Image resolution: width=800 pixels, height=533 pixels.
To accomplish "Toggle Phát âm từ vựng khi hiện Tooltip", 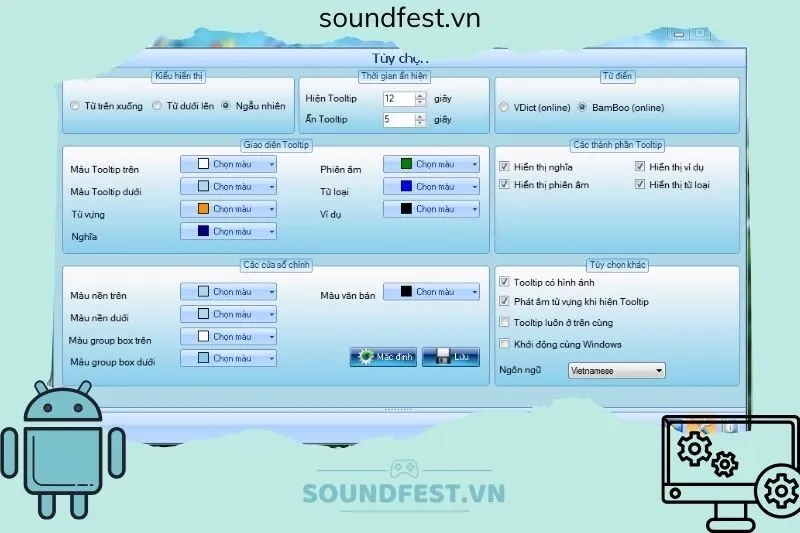I will coord(505,302).
